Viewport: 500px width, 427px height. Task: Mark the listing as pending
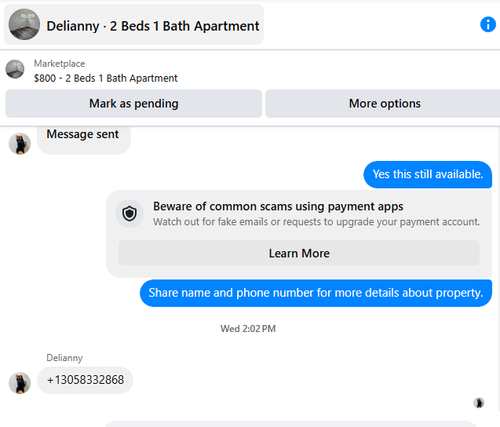click(x=134, y=104)
